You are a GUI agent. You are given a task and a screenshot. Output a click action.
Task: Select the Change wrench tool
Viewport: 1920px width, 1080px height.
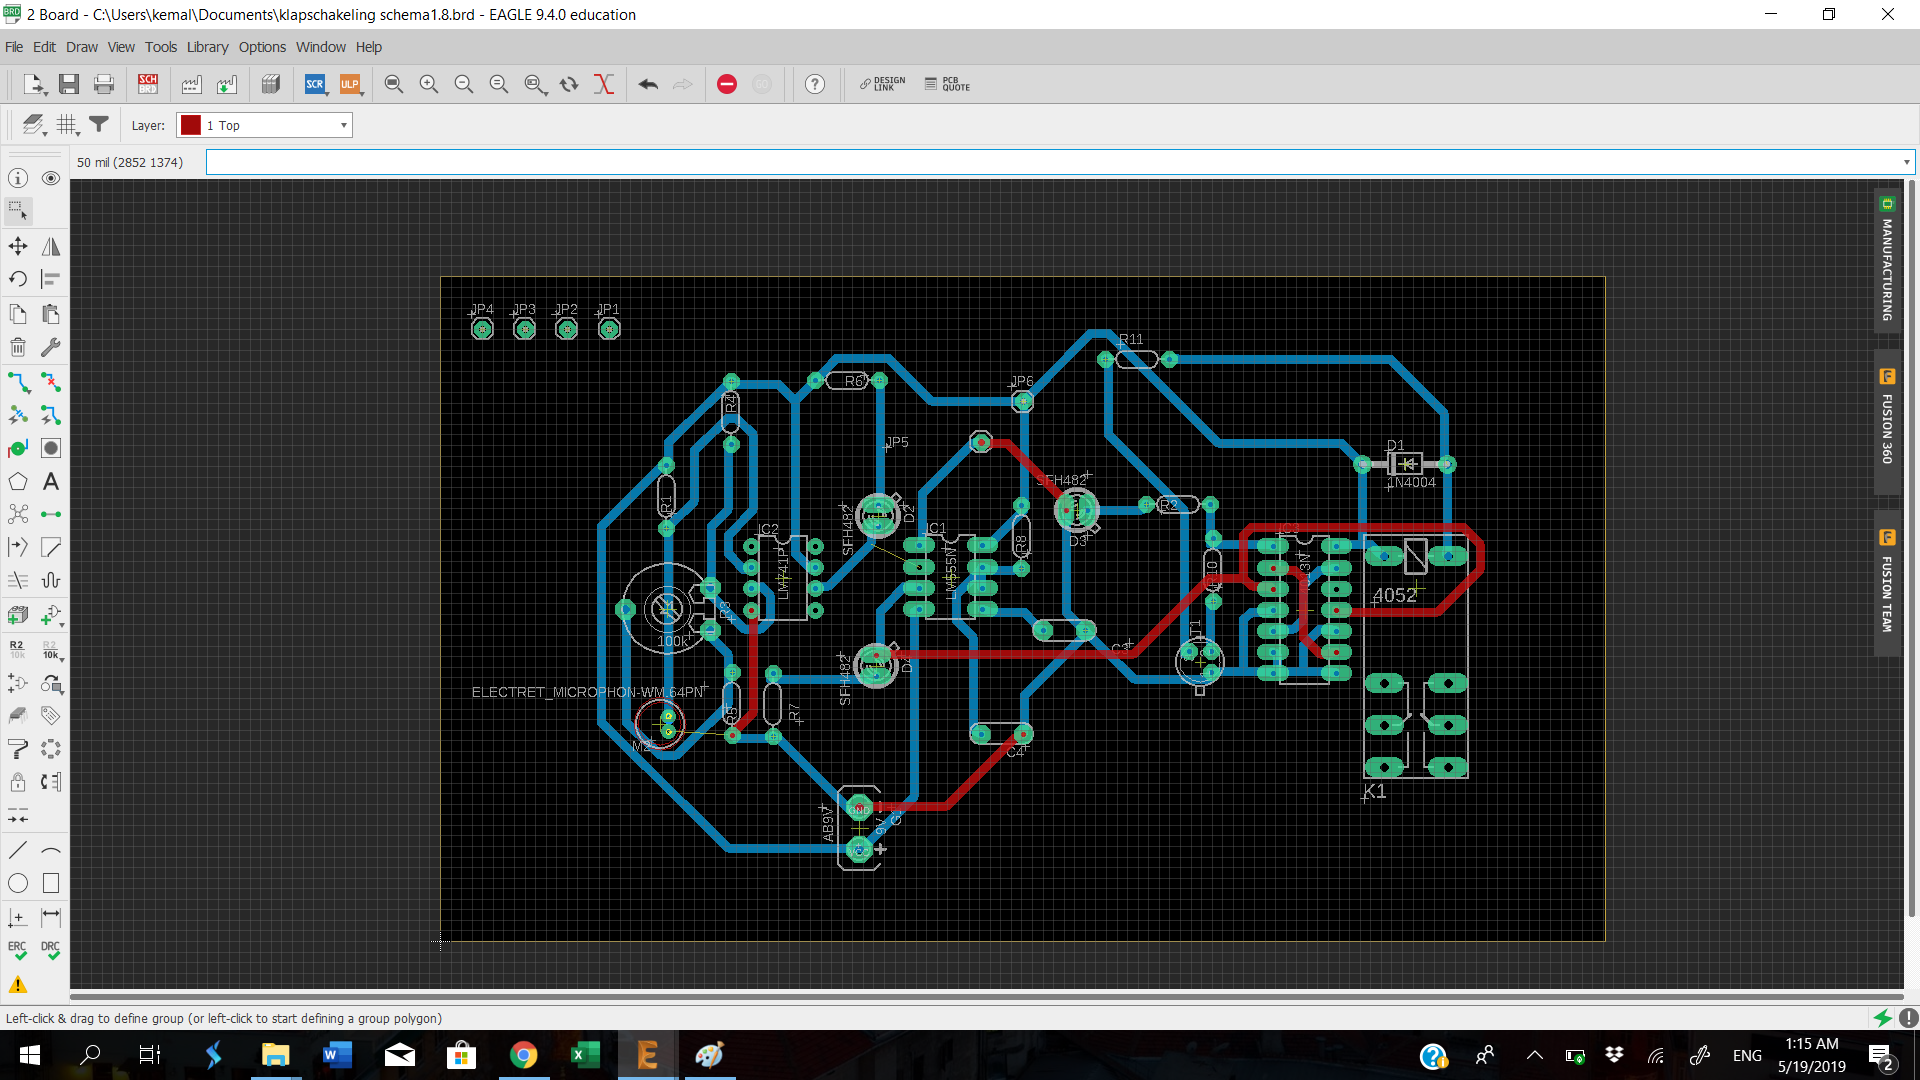tap(51, 347)
